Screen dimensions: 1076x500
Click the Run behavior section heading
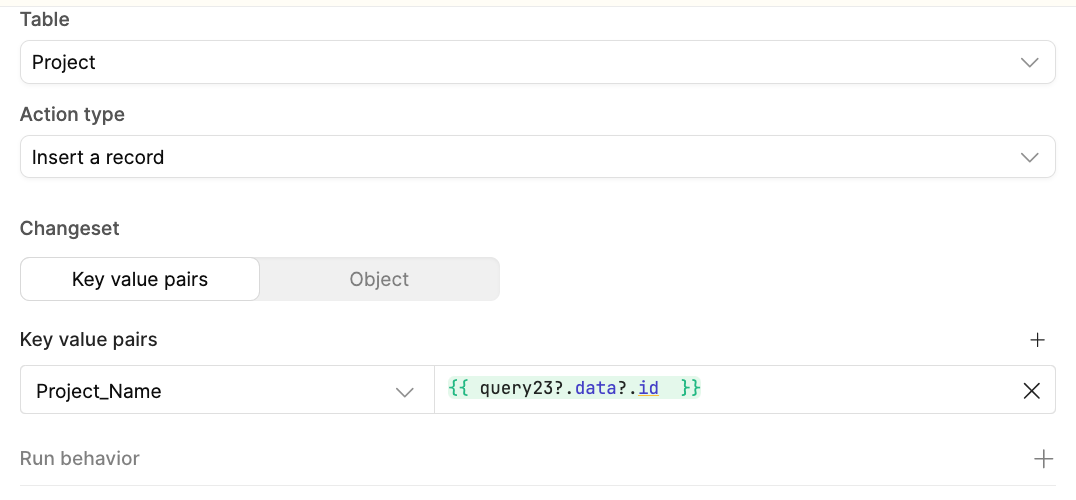pos(80,459)
